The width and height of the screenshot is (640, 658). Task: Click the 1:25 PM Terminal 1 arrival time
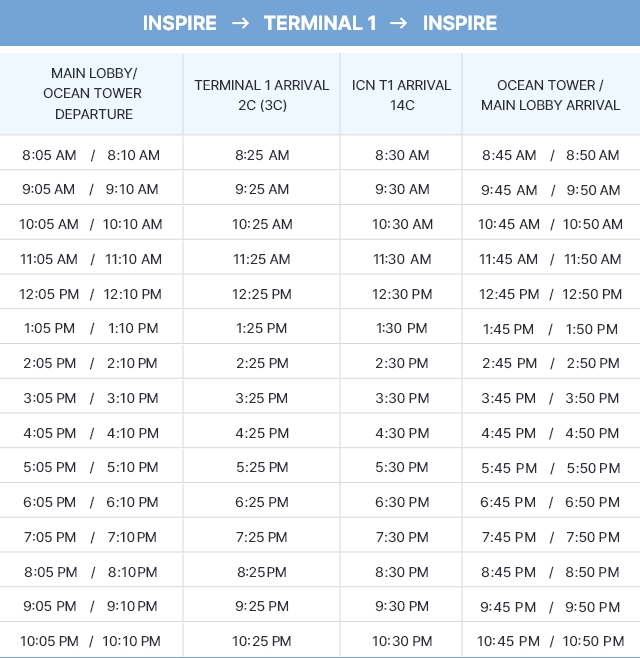[262, 328]
